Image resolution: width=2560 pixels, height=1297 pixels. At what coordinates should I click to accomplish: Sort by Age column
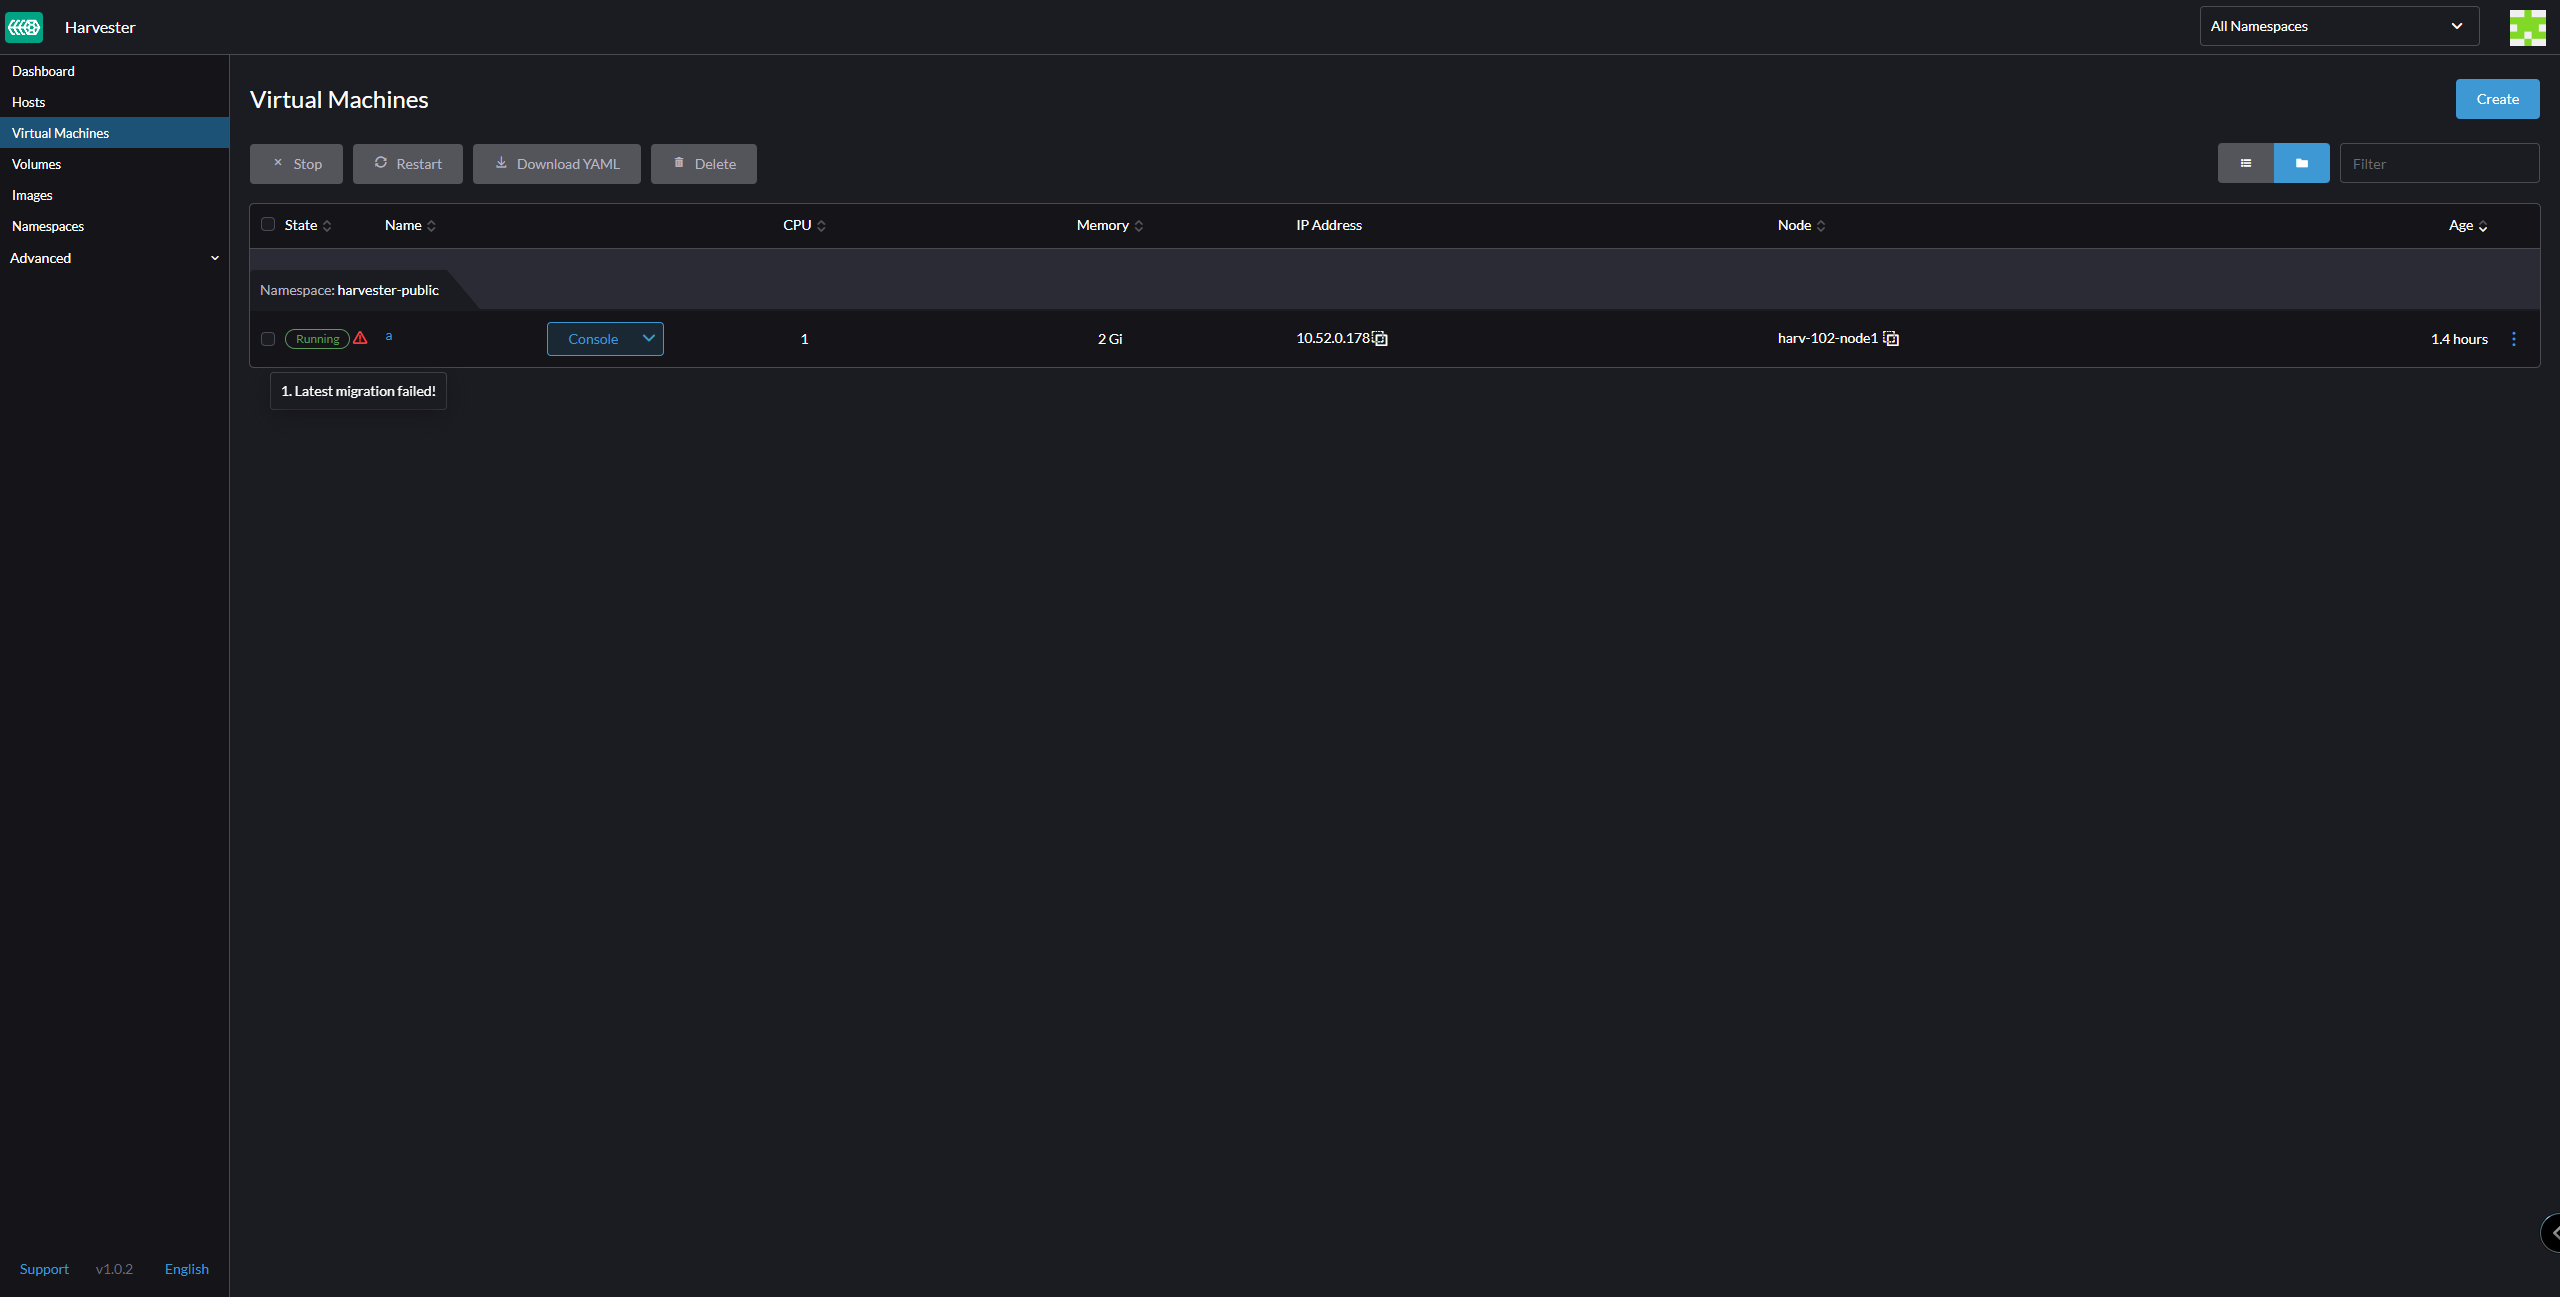pyautogui.click(x=2468, y=225)
